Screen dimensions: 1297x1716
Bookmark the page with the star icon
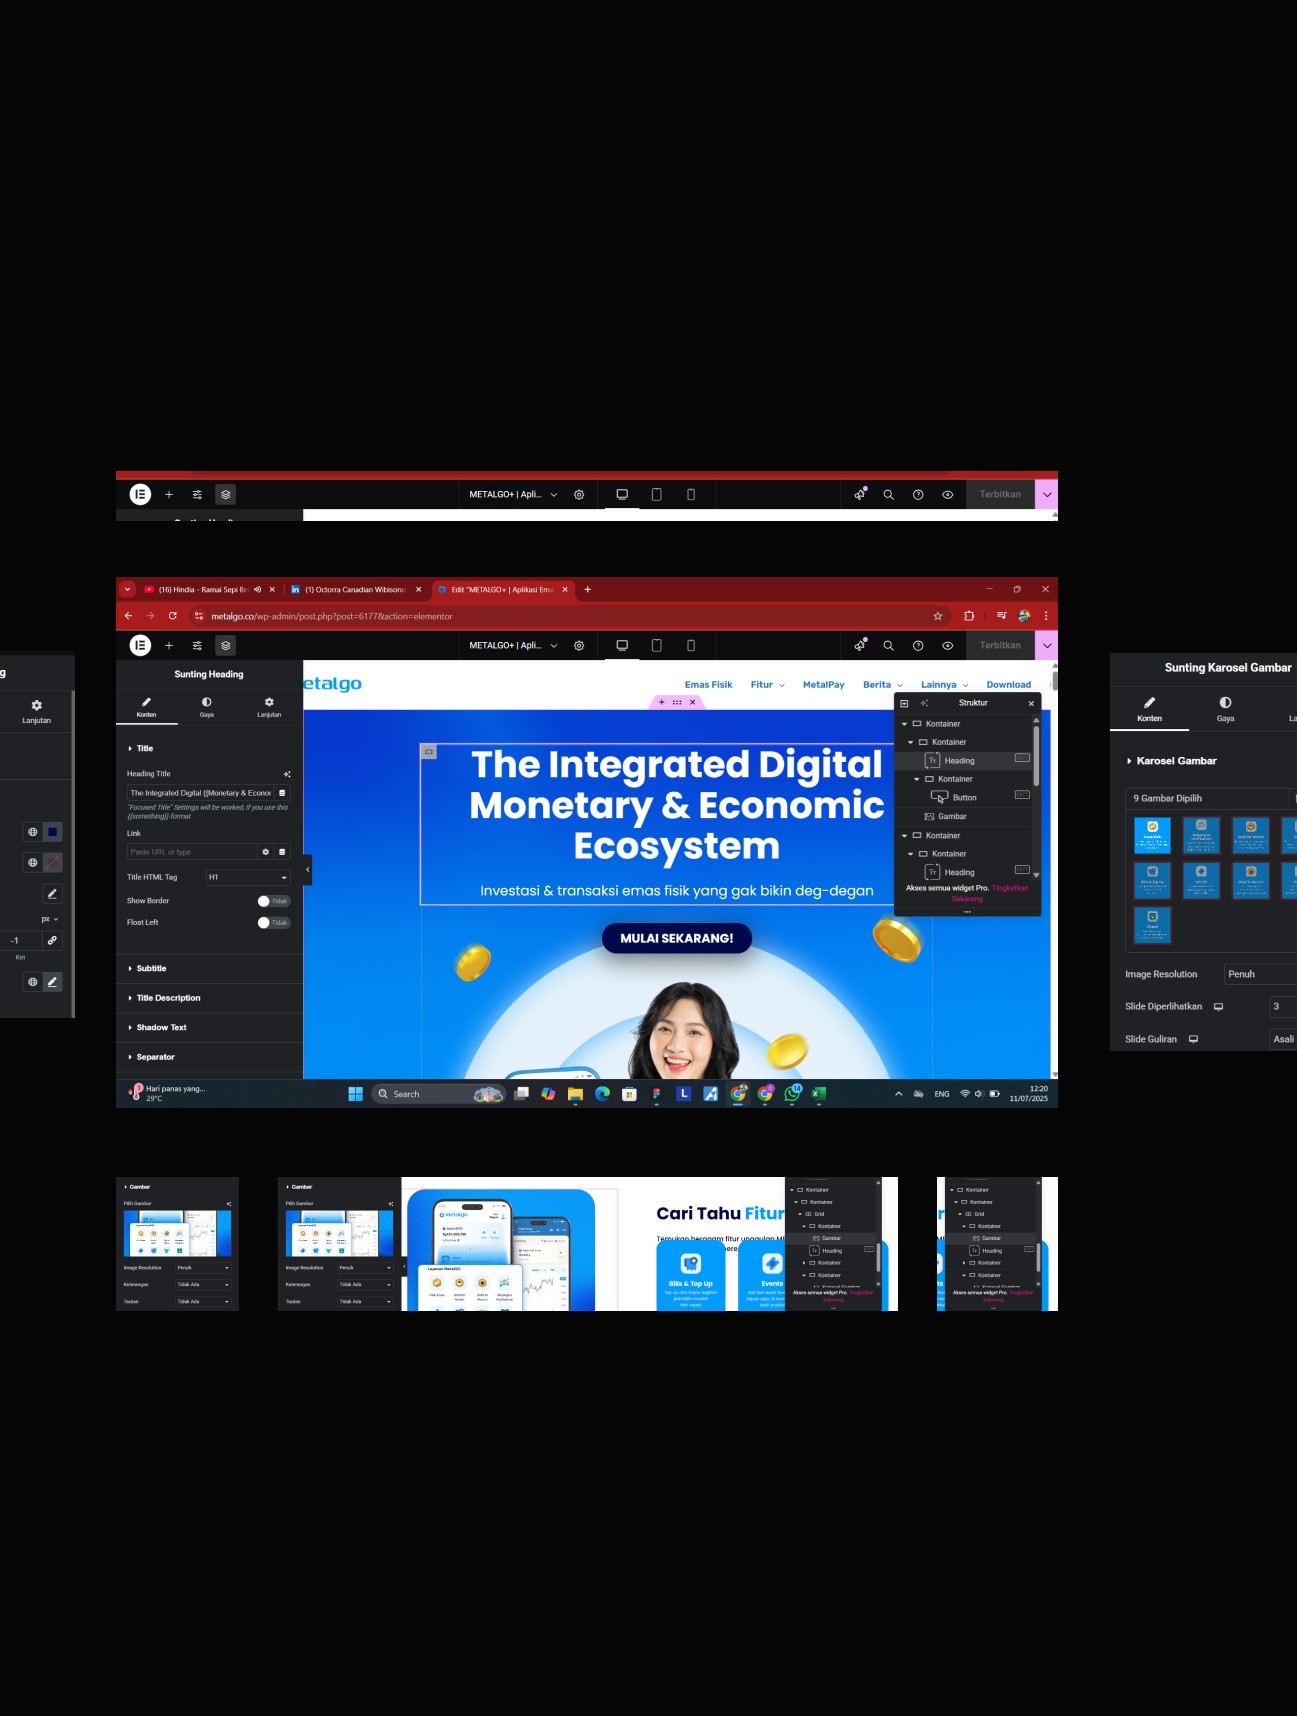(x=938, y=616)
